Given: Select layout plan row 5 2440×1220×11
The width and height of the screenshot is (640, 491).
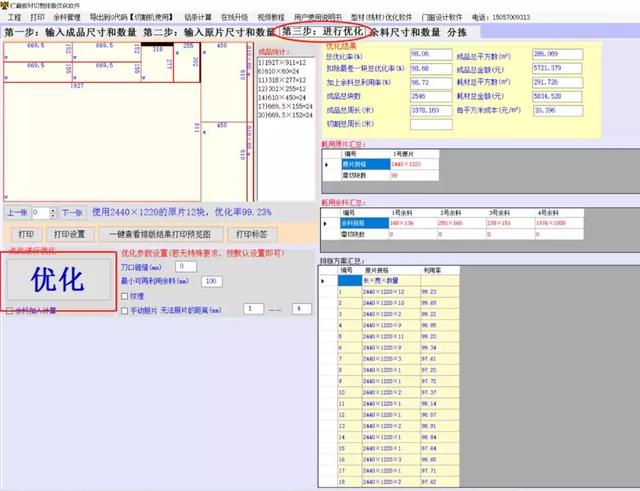Looking at the screenshot, I should tap(398, 337).
